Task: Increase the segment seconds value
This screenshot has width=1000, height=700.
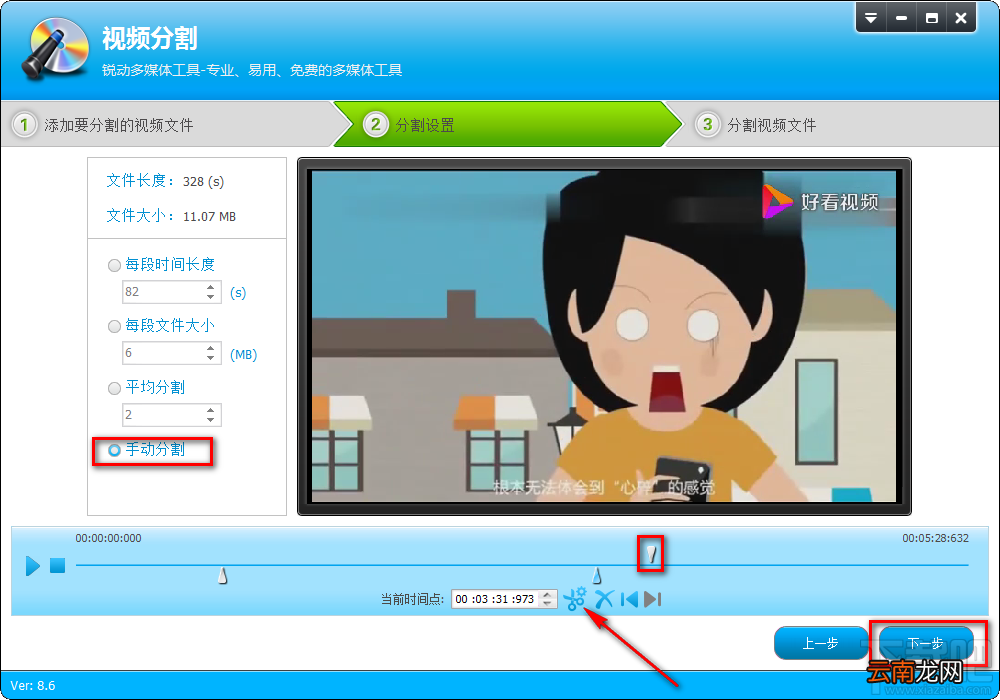Action: [x=210, y=288]
